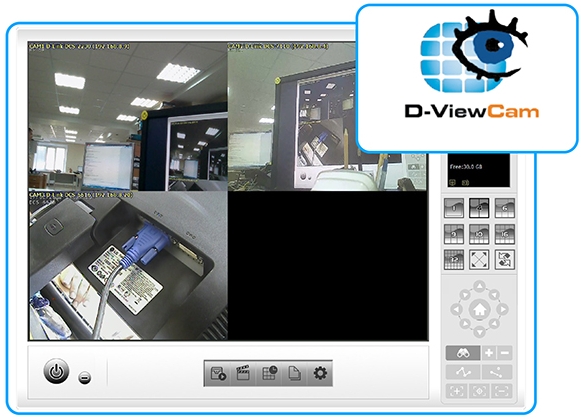The image size is (581, 419).
Task: Click the PTZ home button
Action: tap(479, 309)
